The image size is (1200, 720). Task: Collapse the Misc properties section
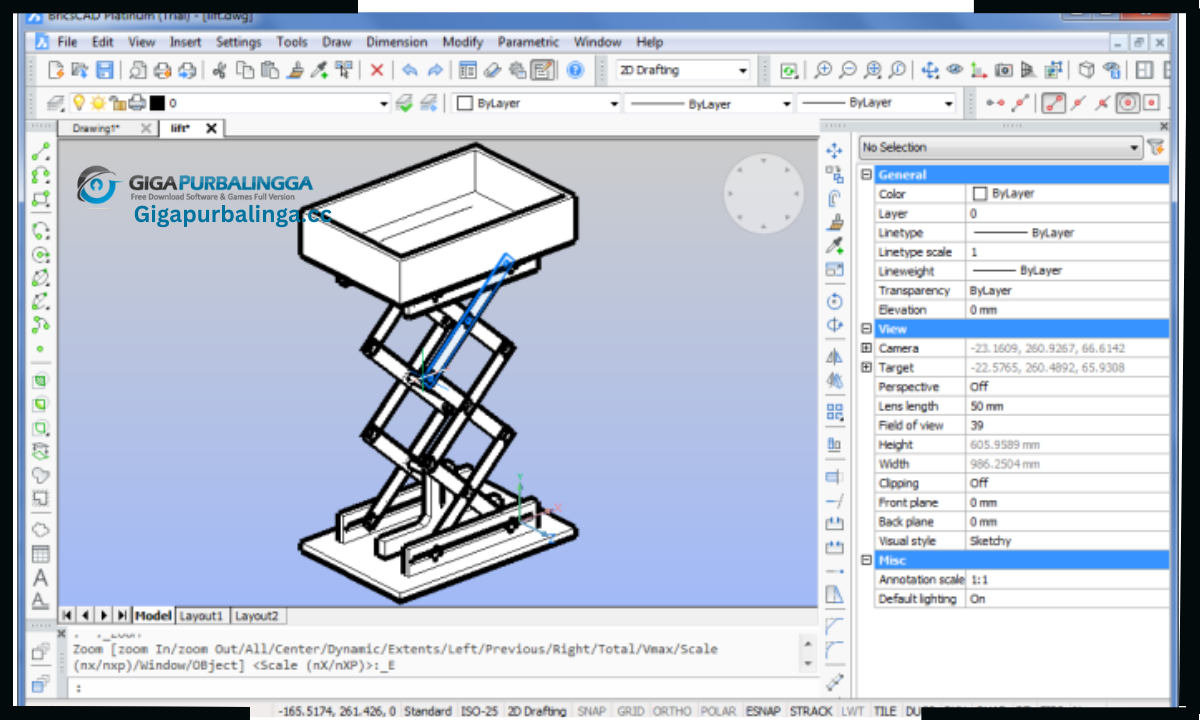(866, 561)
